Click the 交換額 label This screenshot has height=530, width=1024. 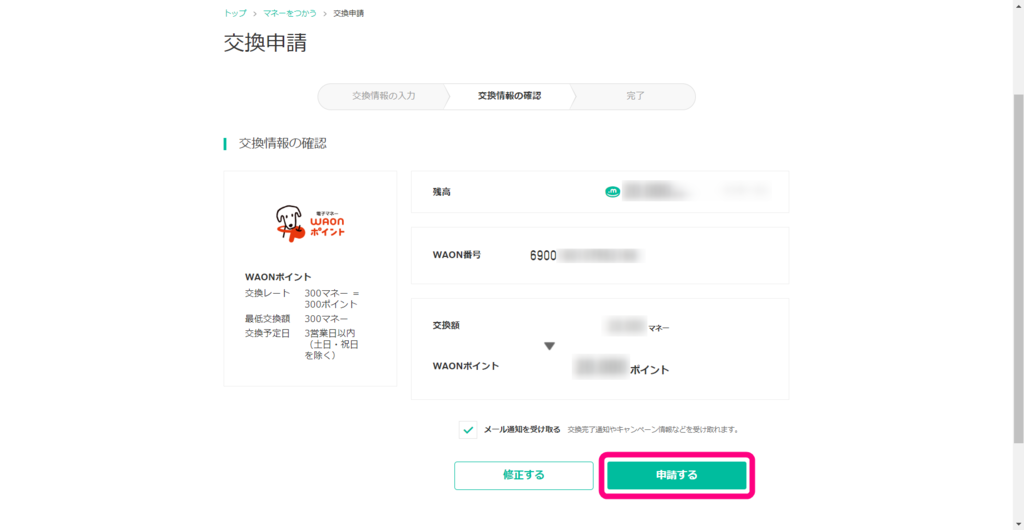(446, 325)
